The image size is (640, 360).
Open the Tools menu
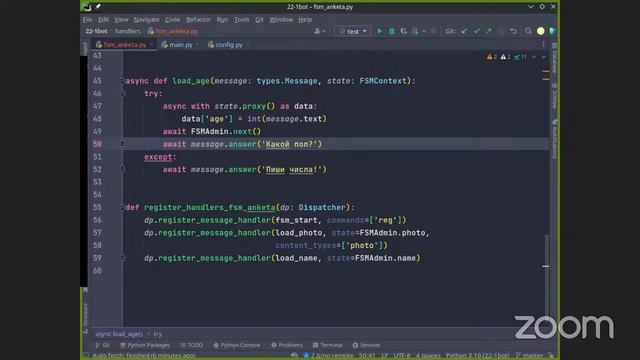(242, 19)
